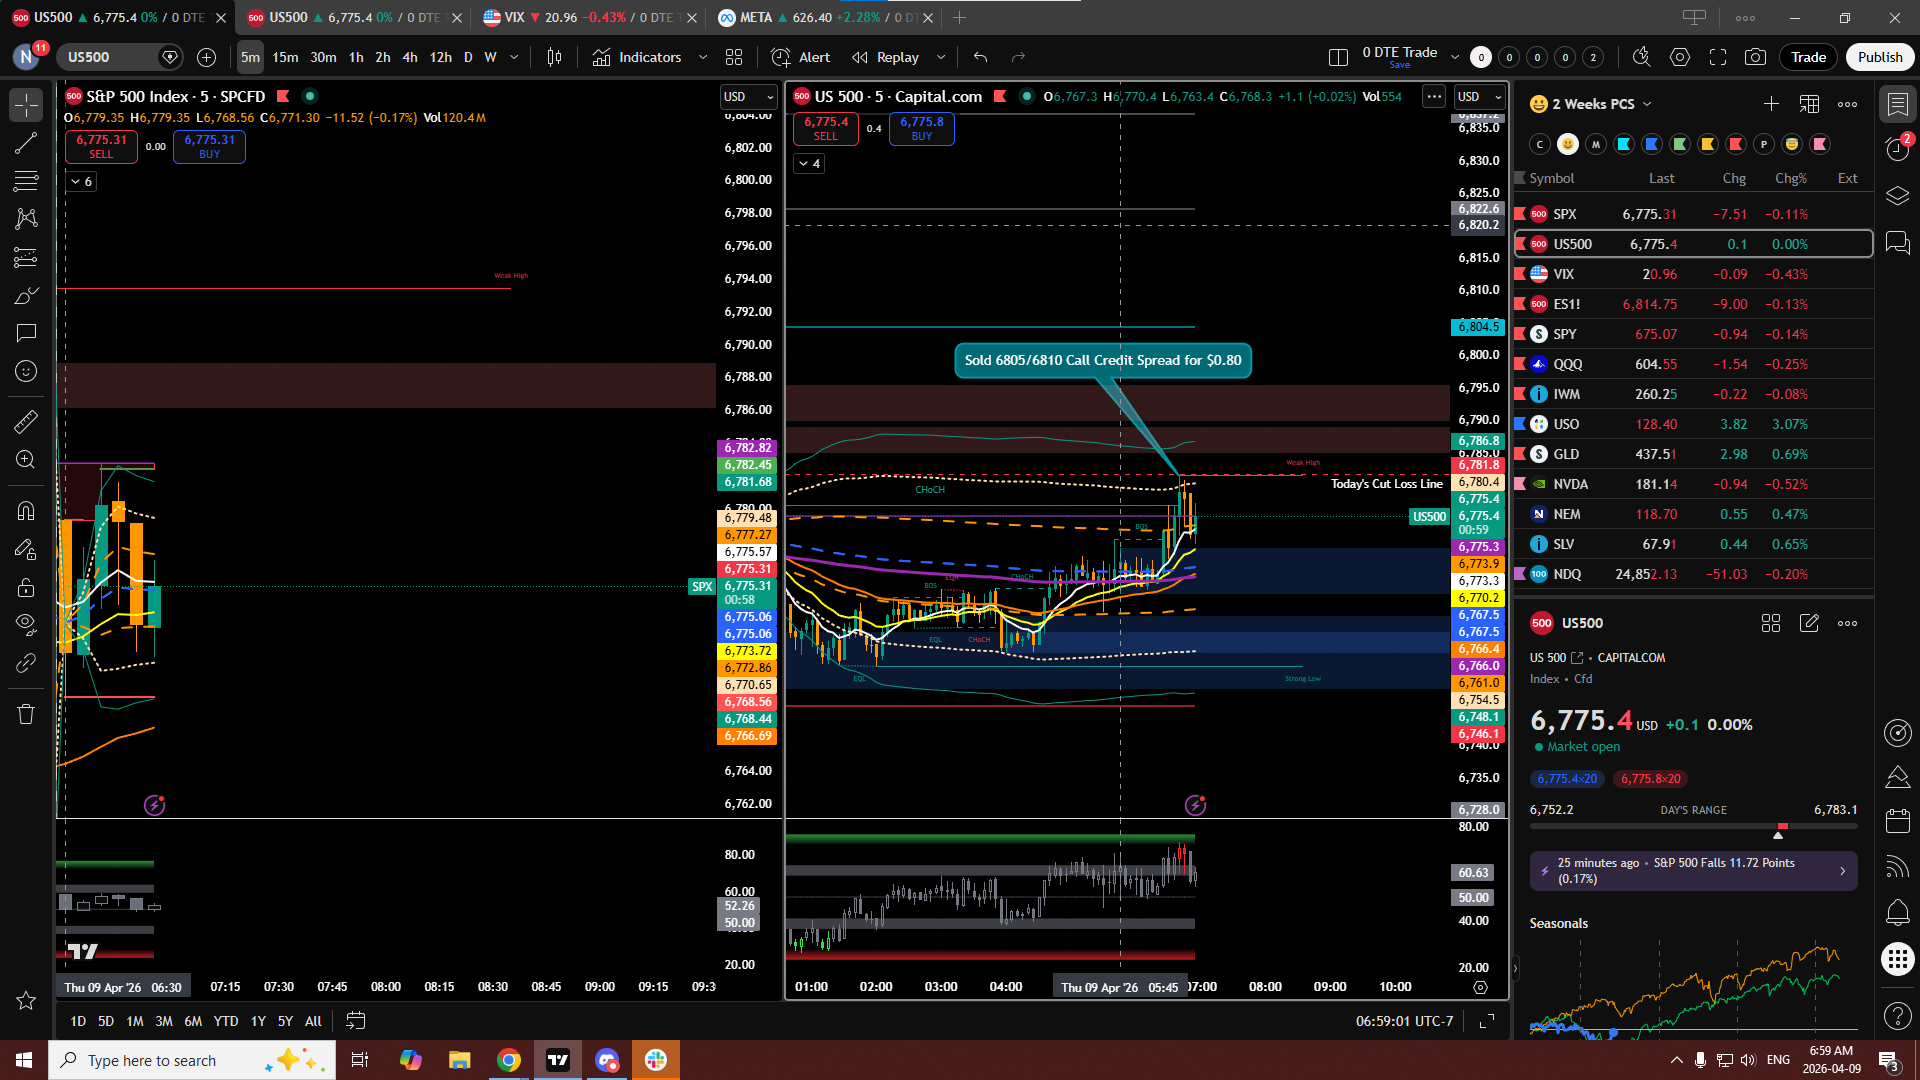Viewport: 1920px width, 1080px height.
Task: Open Chrome from the Windows taskbar
Action: click(509, 1060)
